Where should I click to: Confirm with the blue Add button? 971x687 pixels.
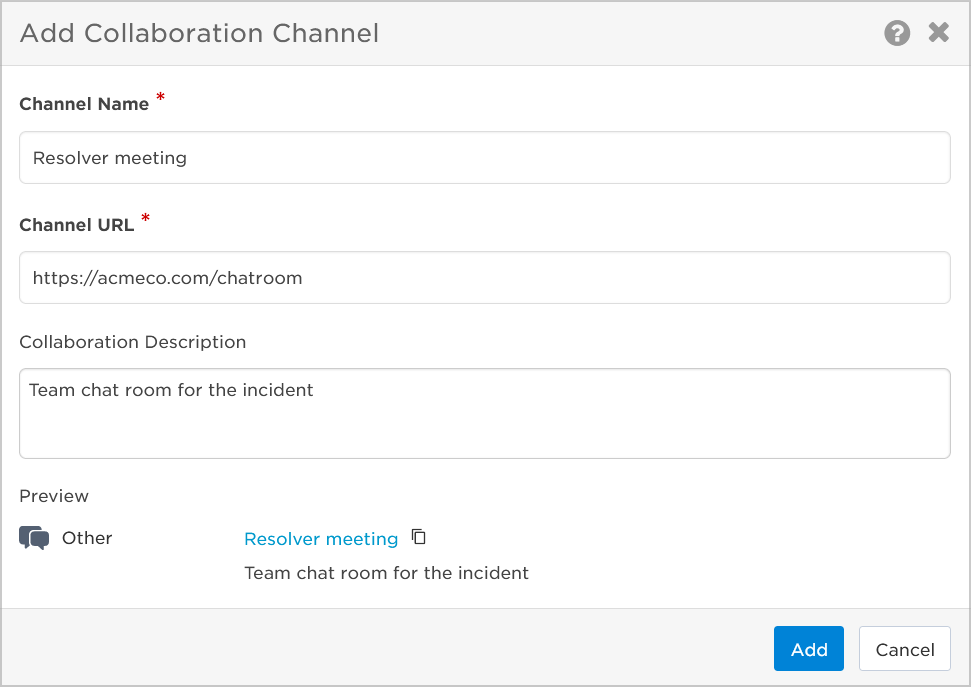point(809,649)
